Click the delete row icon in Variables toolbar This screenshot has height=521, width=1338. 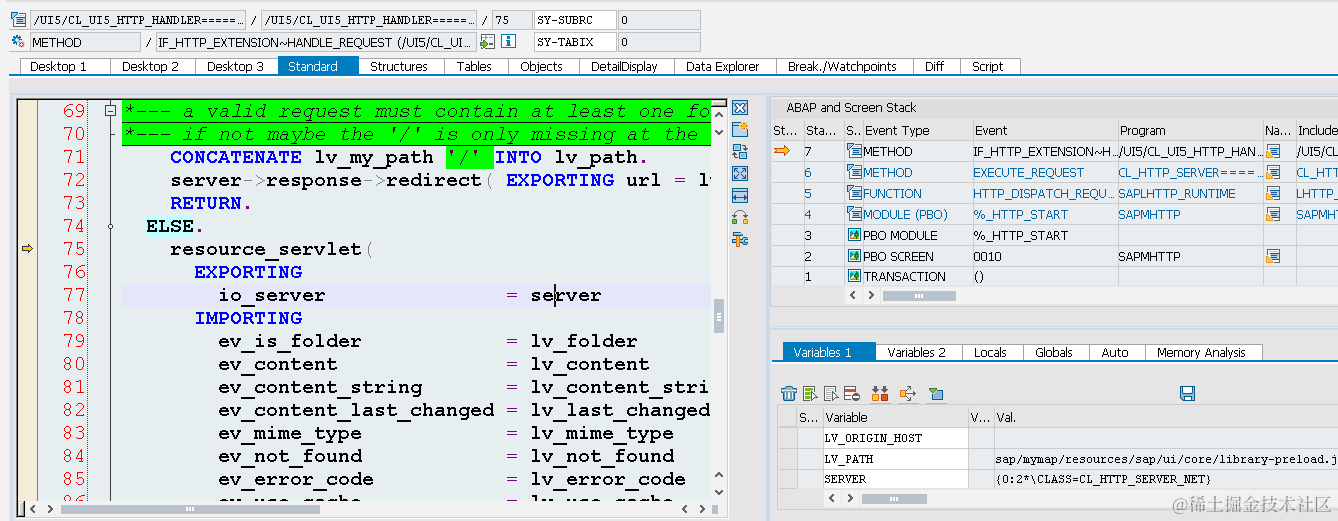coord(851,394)
